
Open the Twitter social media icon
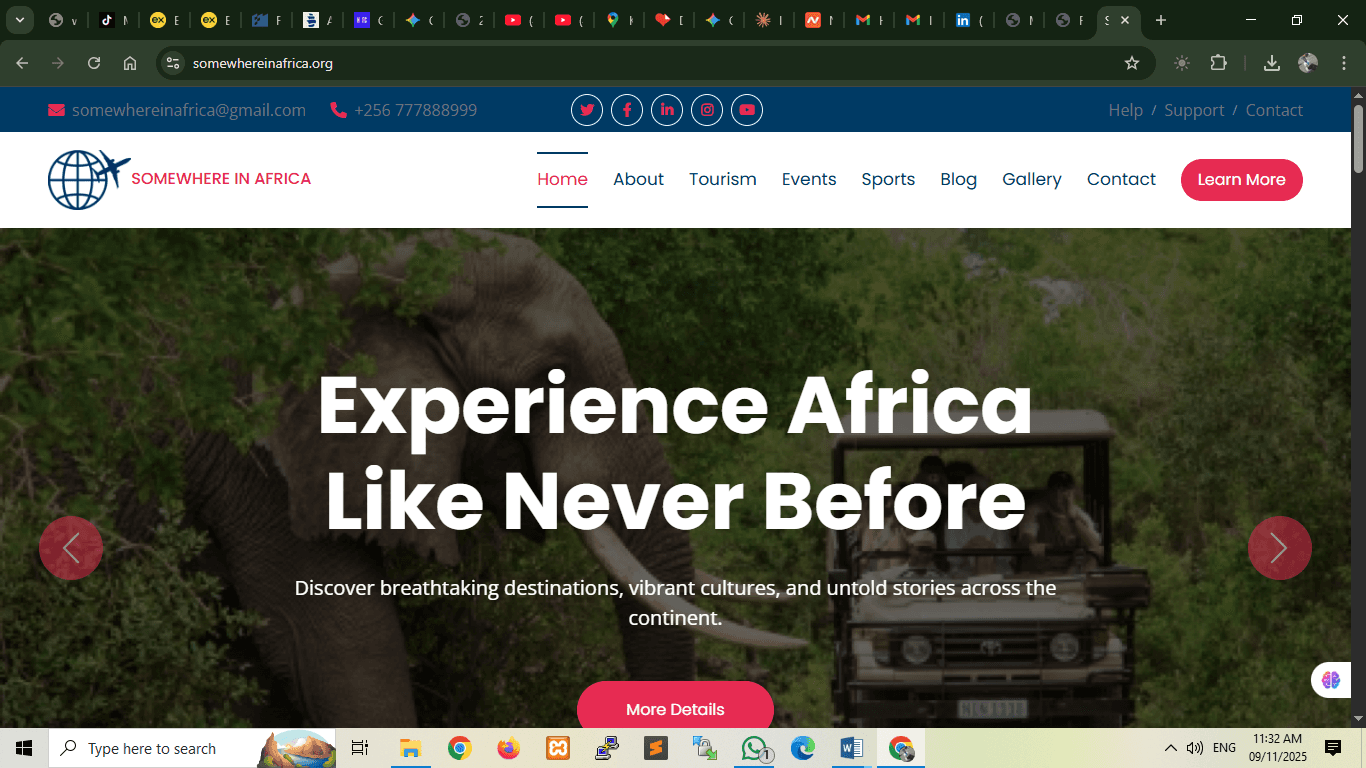point(587,110)
